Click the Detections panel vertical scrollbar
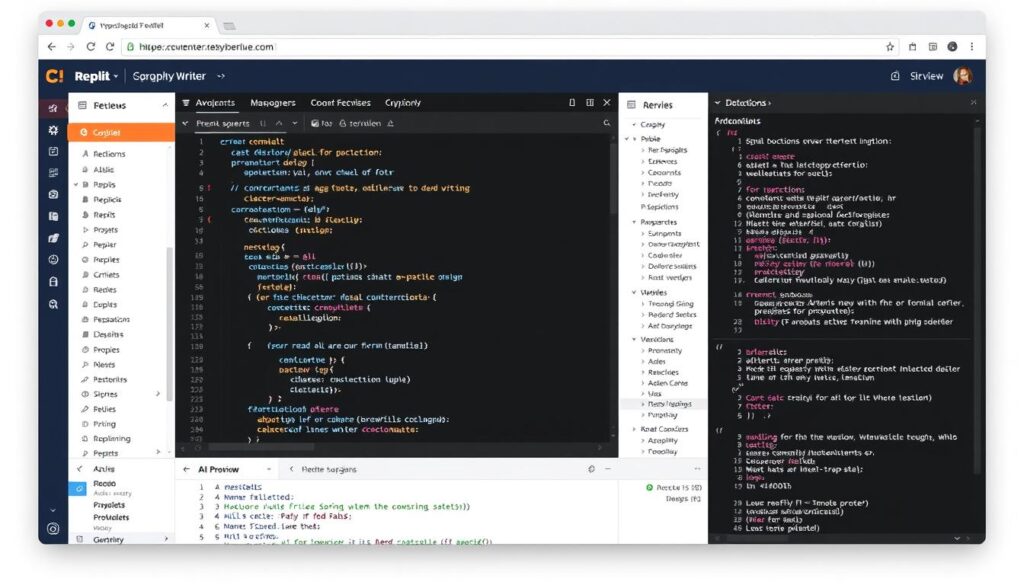The width and height of the screenshot is (1024, 585). tap(977, 300)
